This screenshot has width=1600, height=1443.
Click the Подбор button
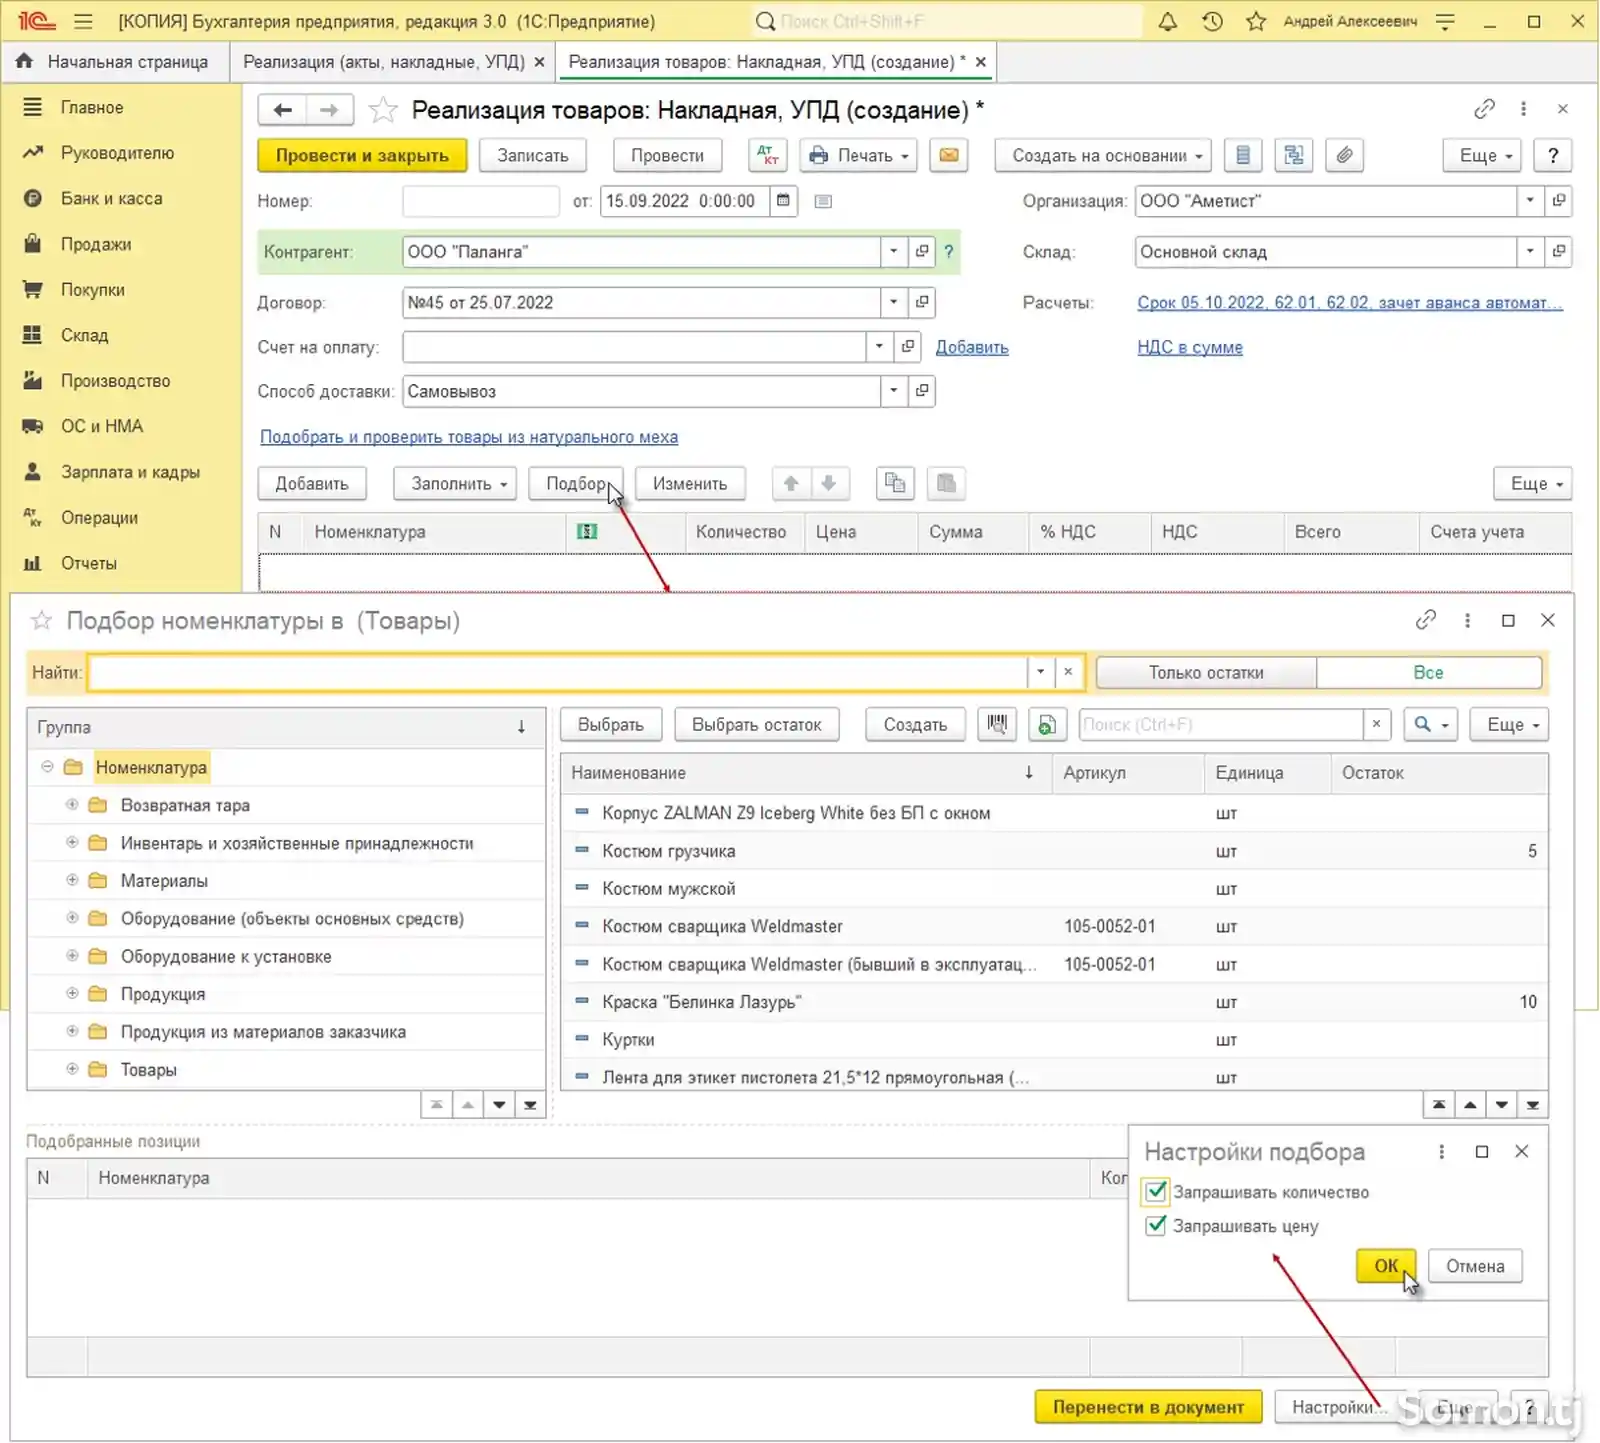click(576, 484)
